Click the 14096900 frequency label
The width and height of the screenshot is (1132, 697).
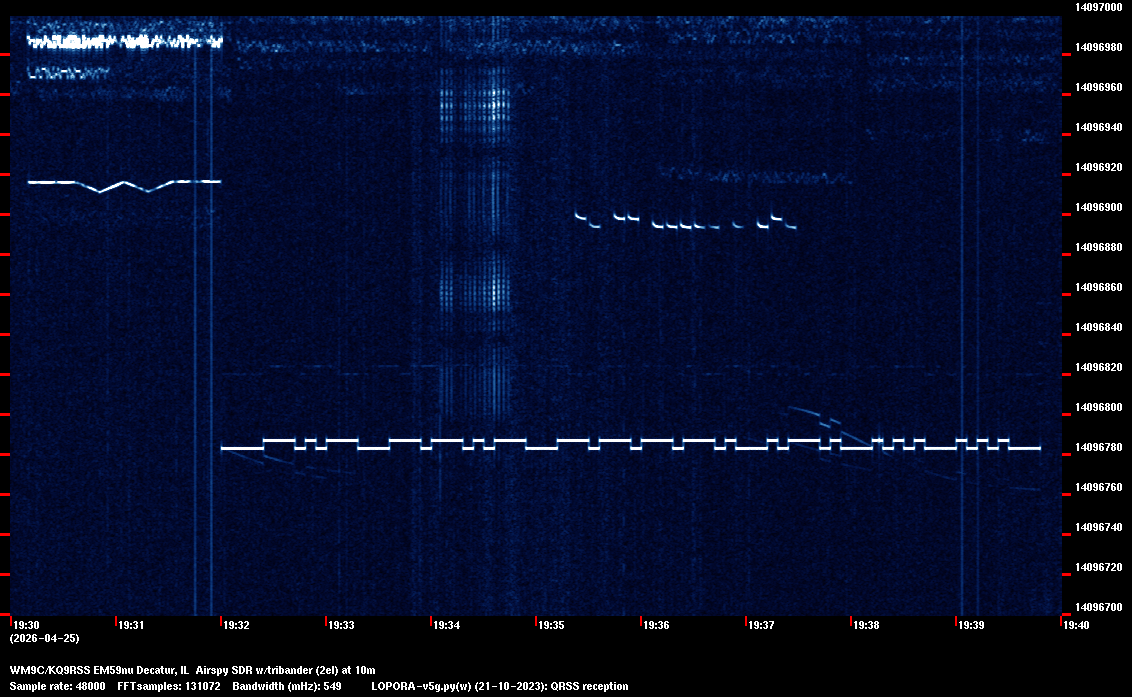[1099, 208]
